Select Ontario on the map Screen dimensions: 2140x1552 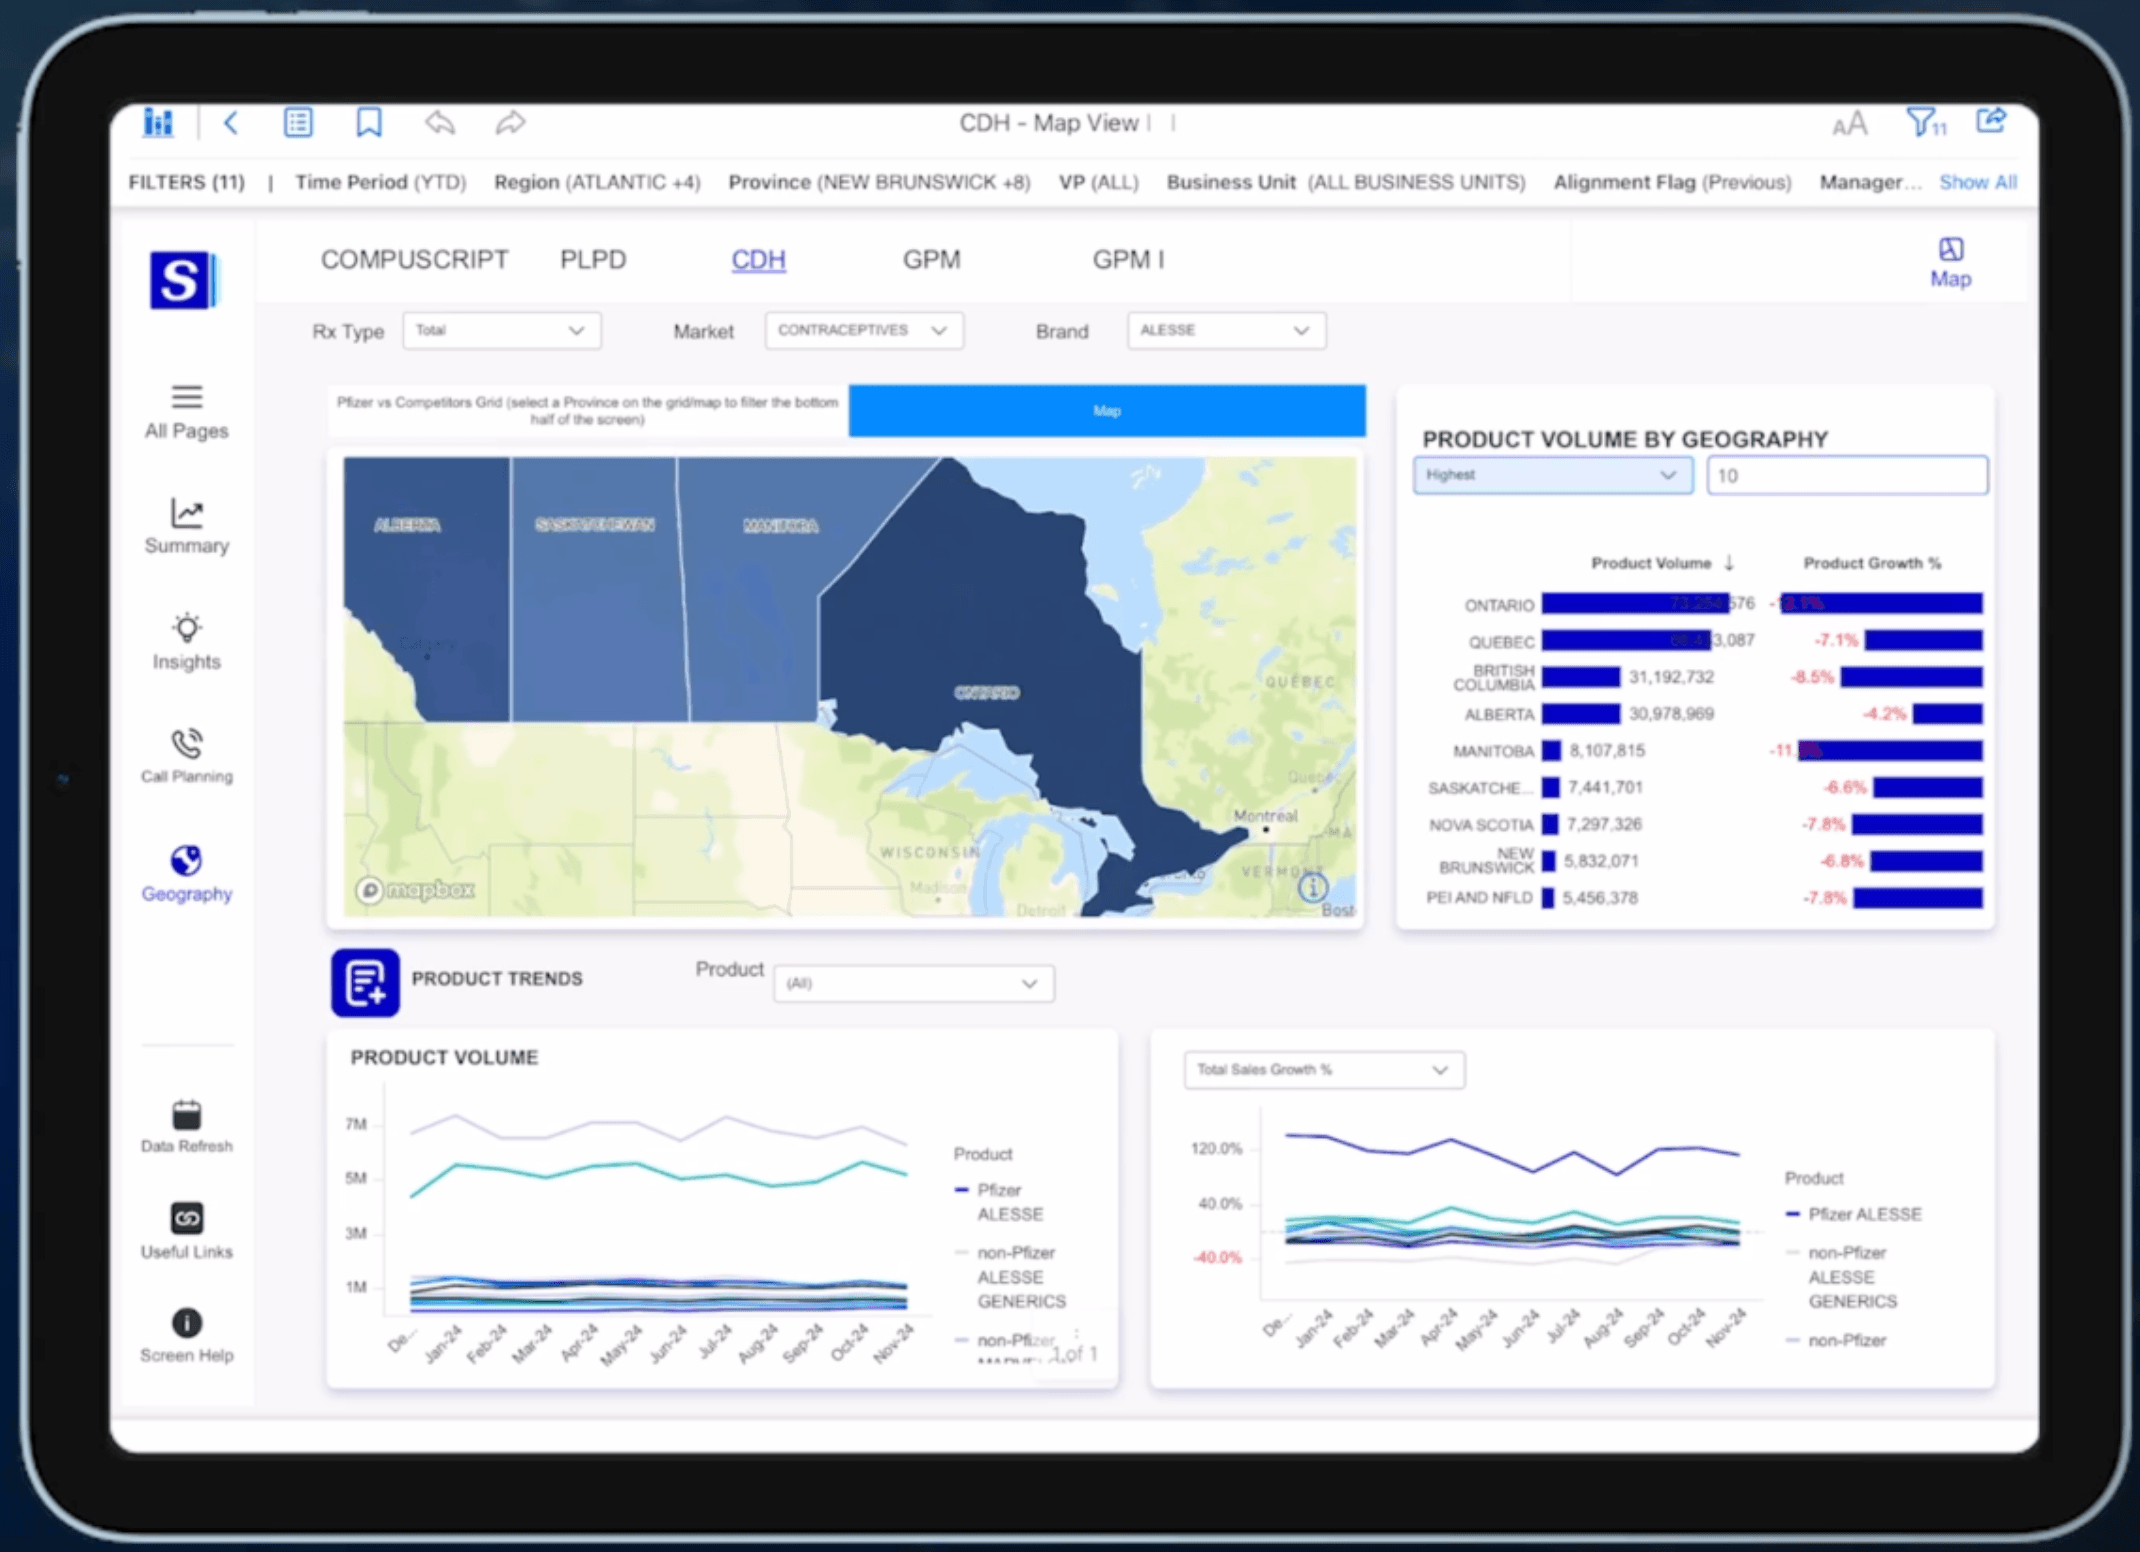point(987,692)
